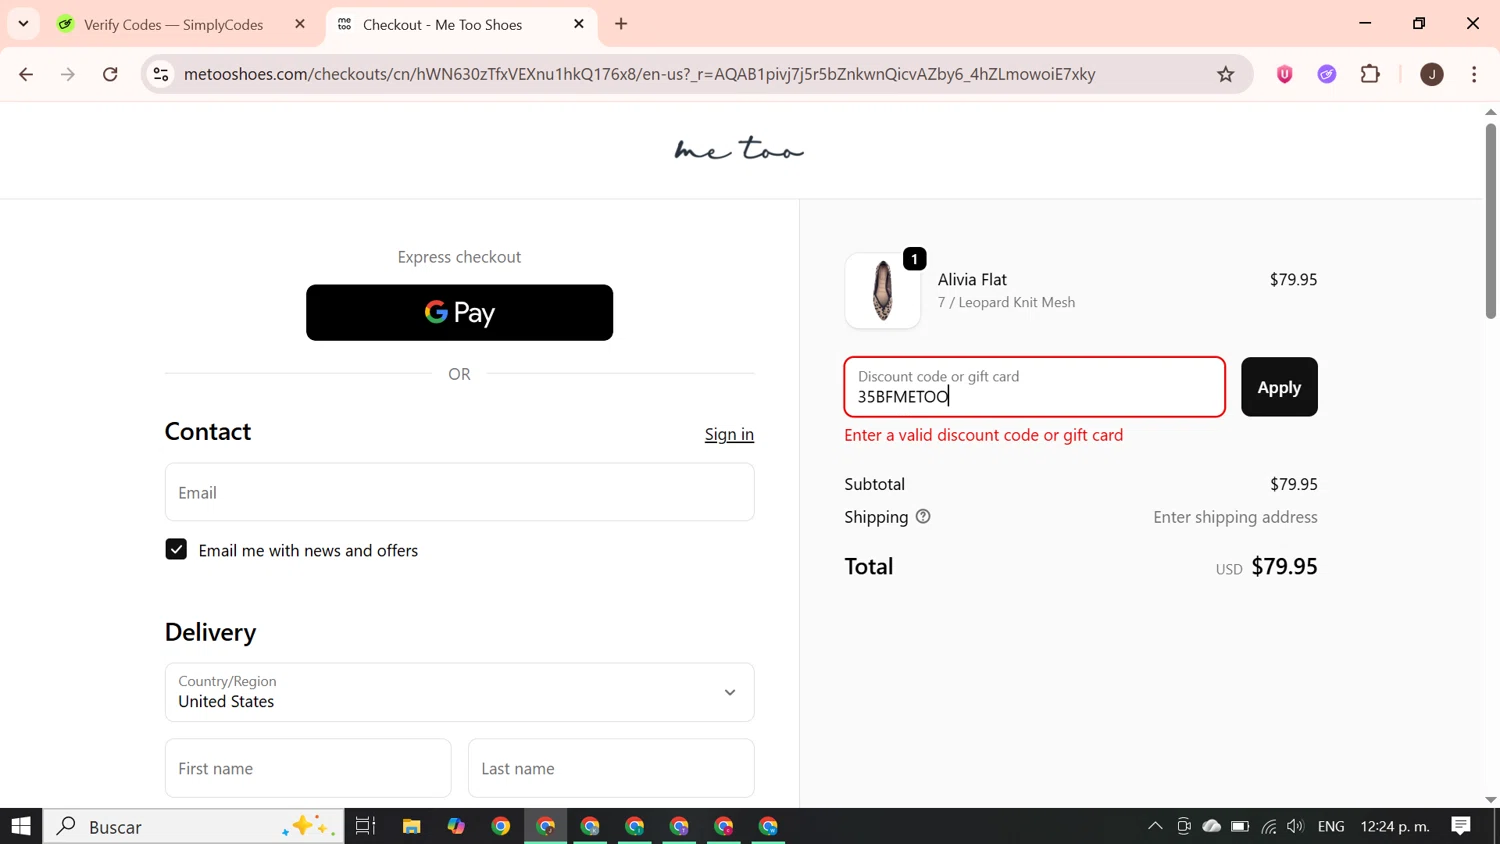Click the Alivia Flat product thumbnail
The width and height of the screenshot is (1500, 844).
tap(882, 290)
